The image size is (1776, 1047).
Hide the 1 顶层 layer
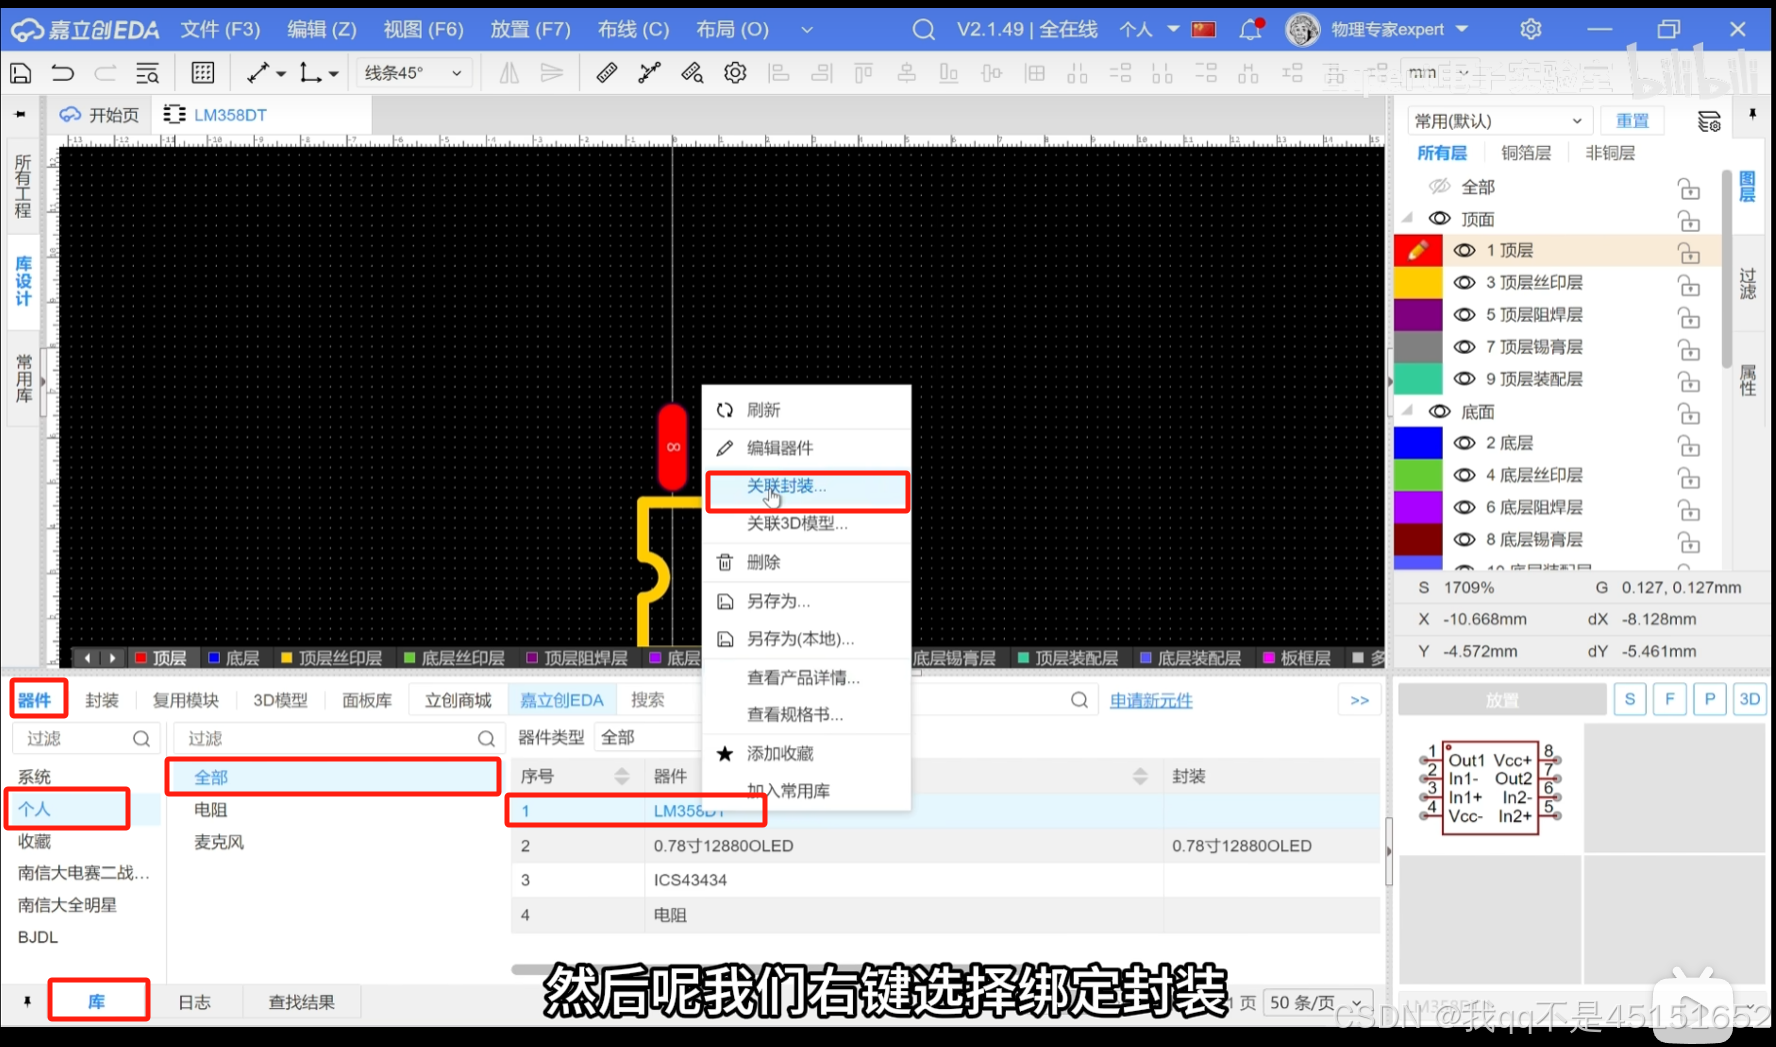[1464, 250]
